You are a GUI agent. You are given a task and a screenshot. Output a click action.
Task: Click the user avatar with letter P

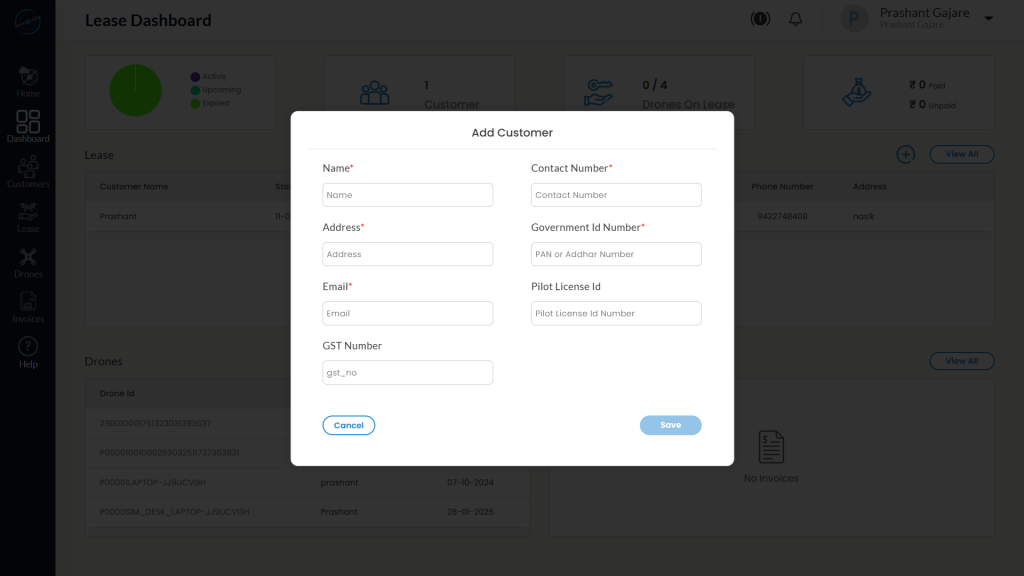tap(854, 19)
